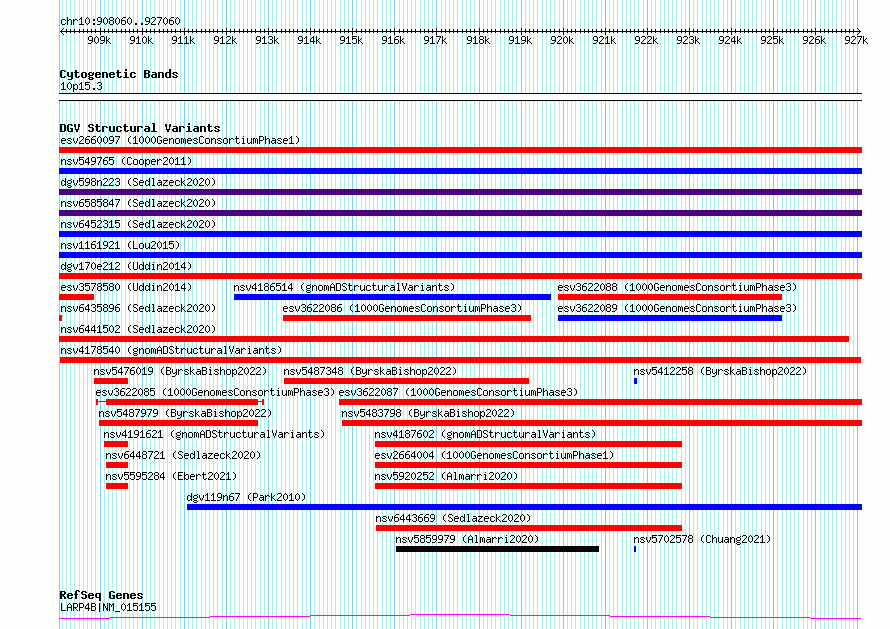
Task: Select the LARP4B NM_015155 gene line
Action: [460, 617]
